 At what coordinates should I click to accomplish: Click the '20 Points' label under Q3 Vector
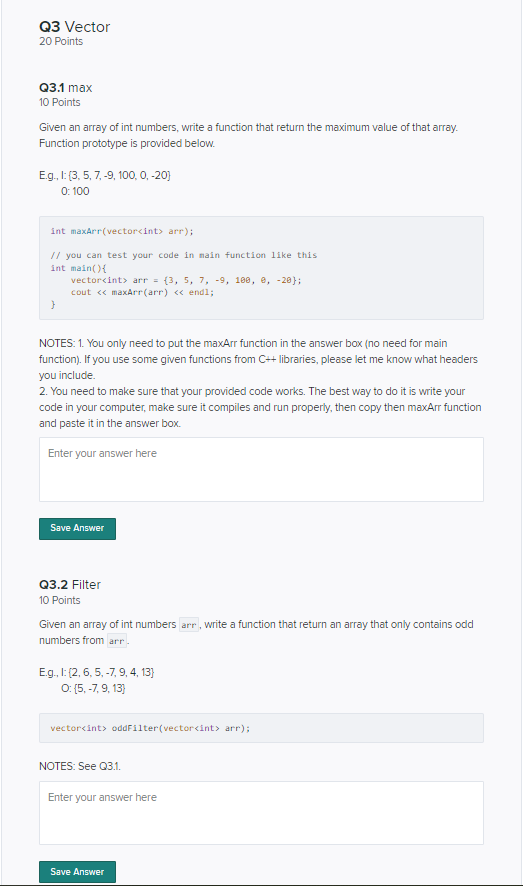[x=61, y=41]
